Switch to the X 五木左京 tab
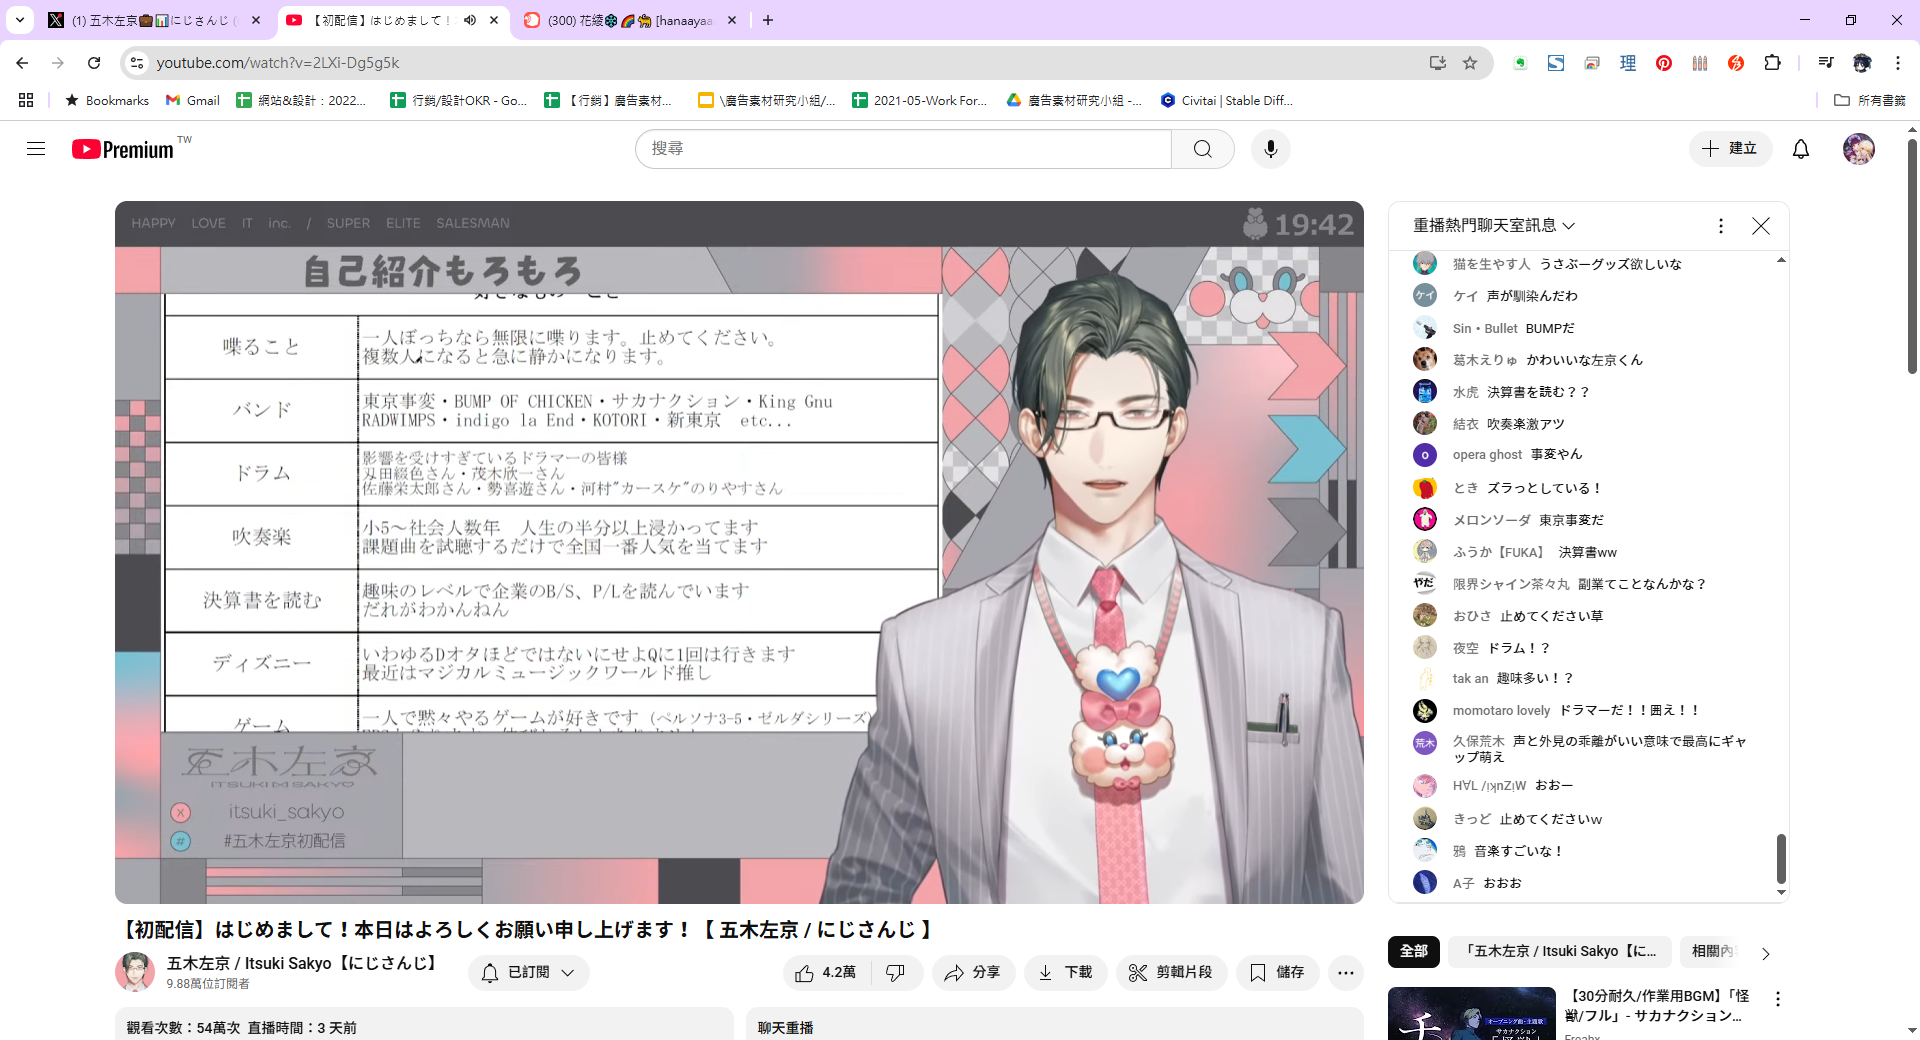This screenshot has width=1920, height=1040. pos(153,20)
